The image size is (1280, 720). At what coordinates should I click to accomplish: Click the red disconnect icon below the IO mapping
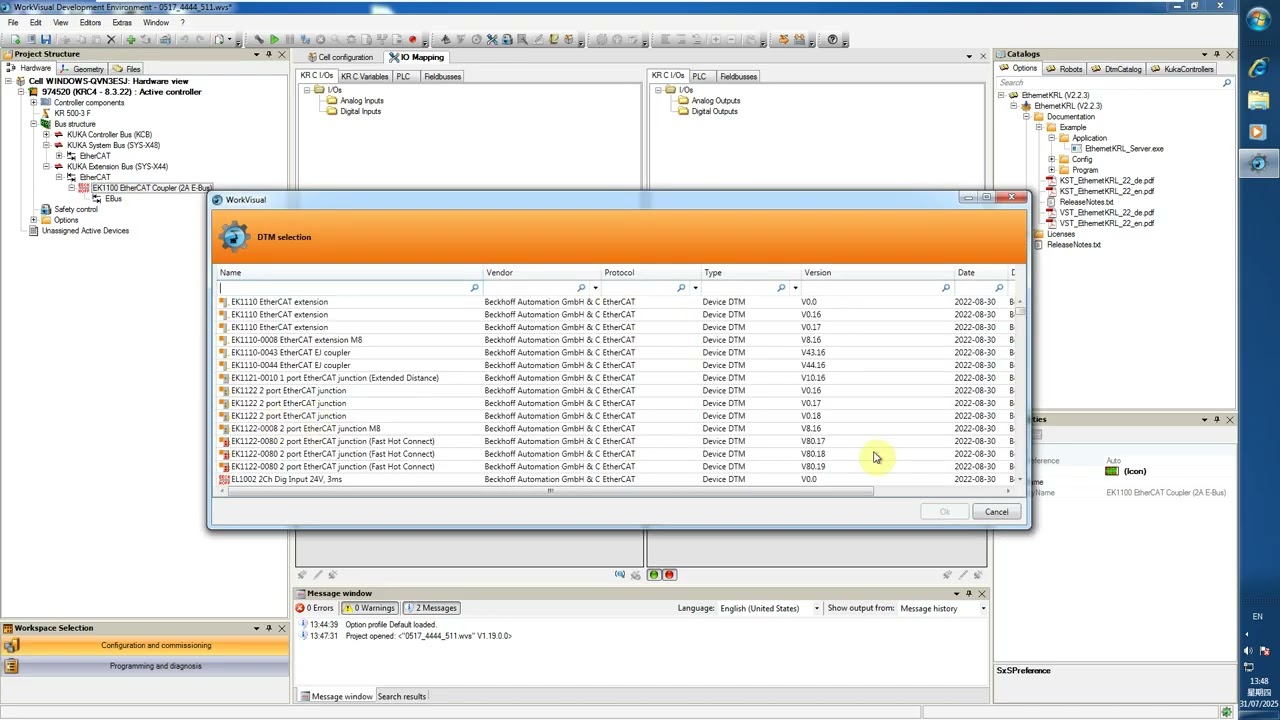pos(669,575)
